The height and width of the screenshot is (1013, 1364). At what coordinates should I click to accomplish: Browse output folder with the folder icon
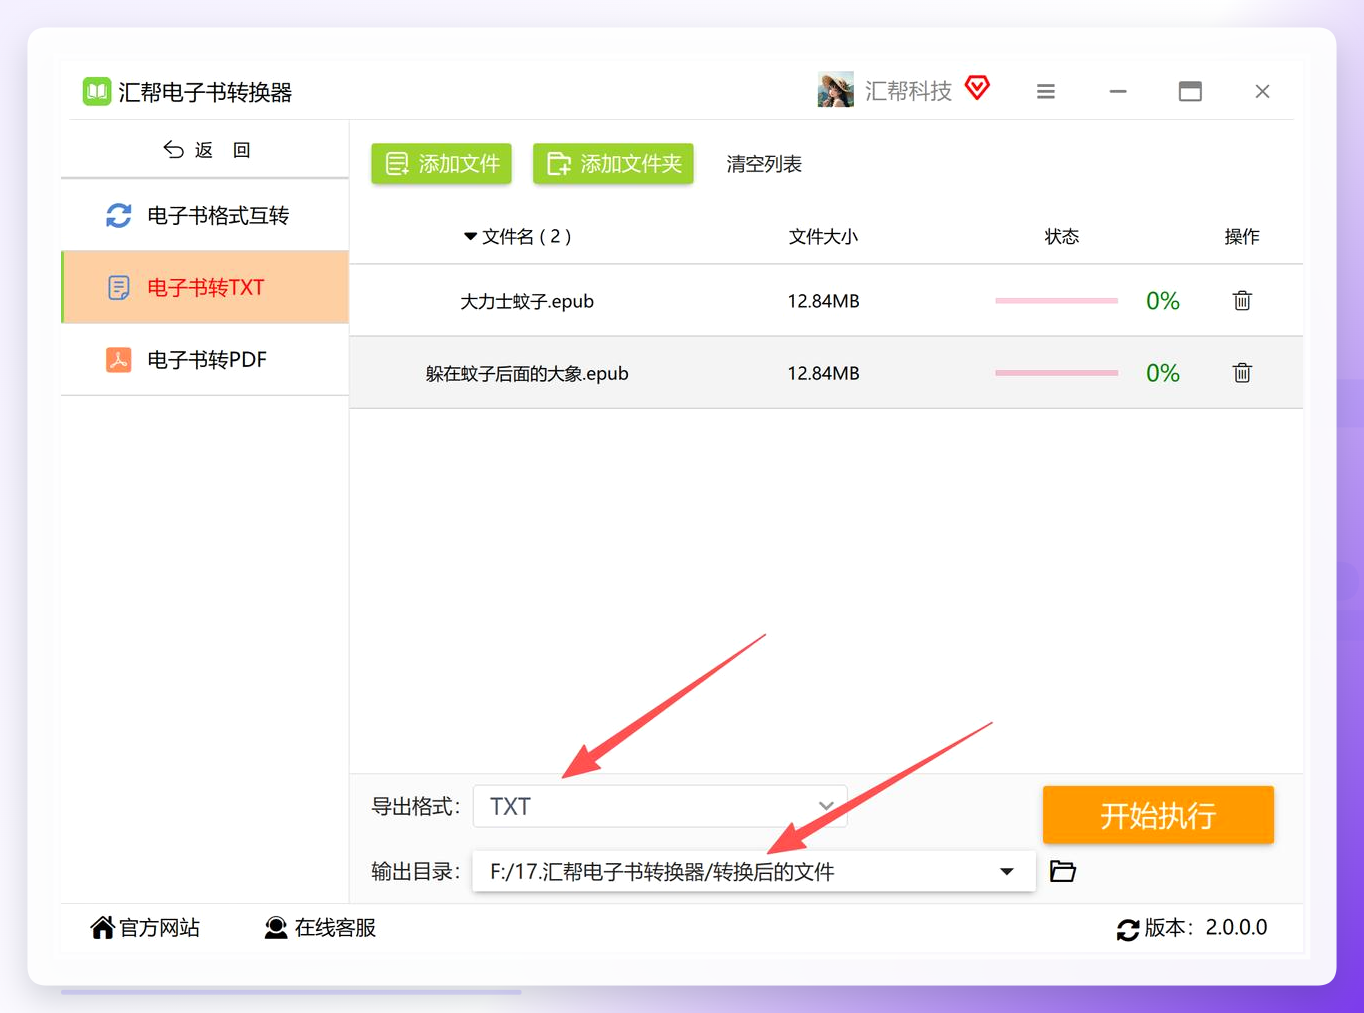(1063, 871)
